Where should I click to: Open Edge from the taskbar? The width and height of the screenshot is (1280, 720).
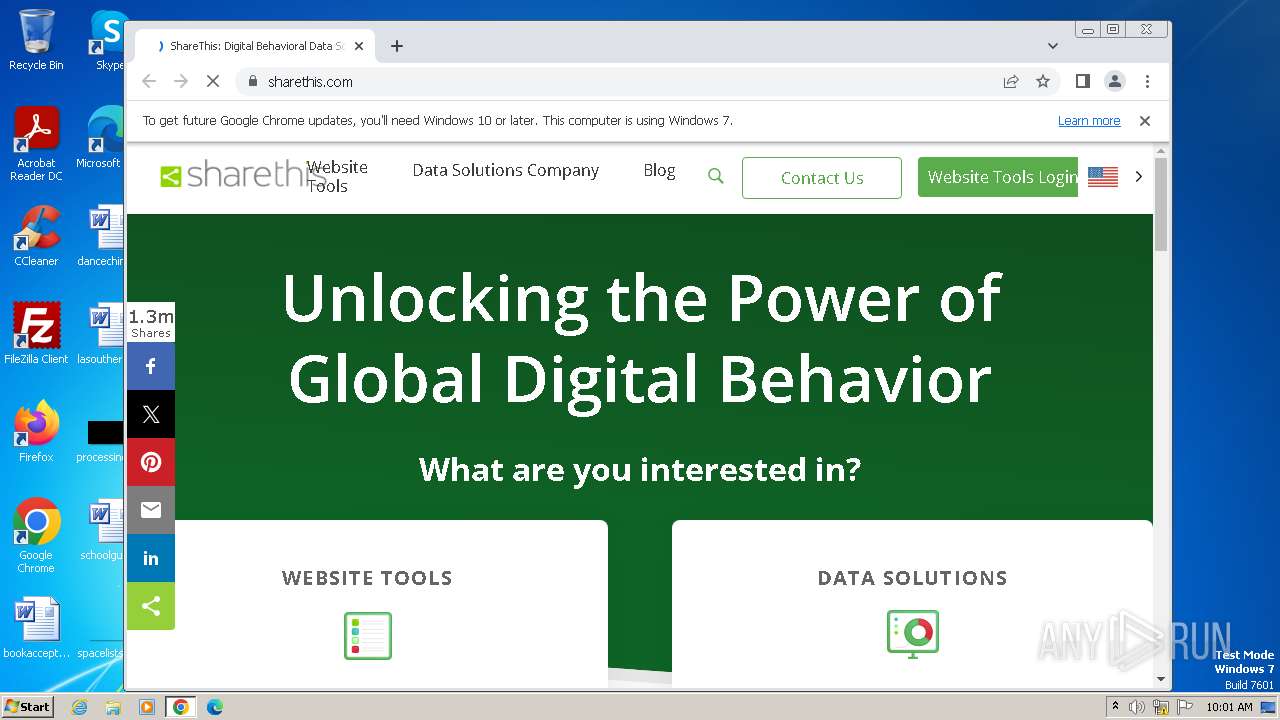[x=214, y=707]
